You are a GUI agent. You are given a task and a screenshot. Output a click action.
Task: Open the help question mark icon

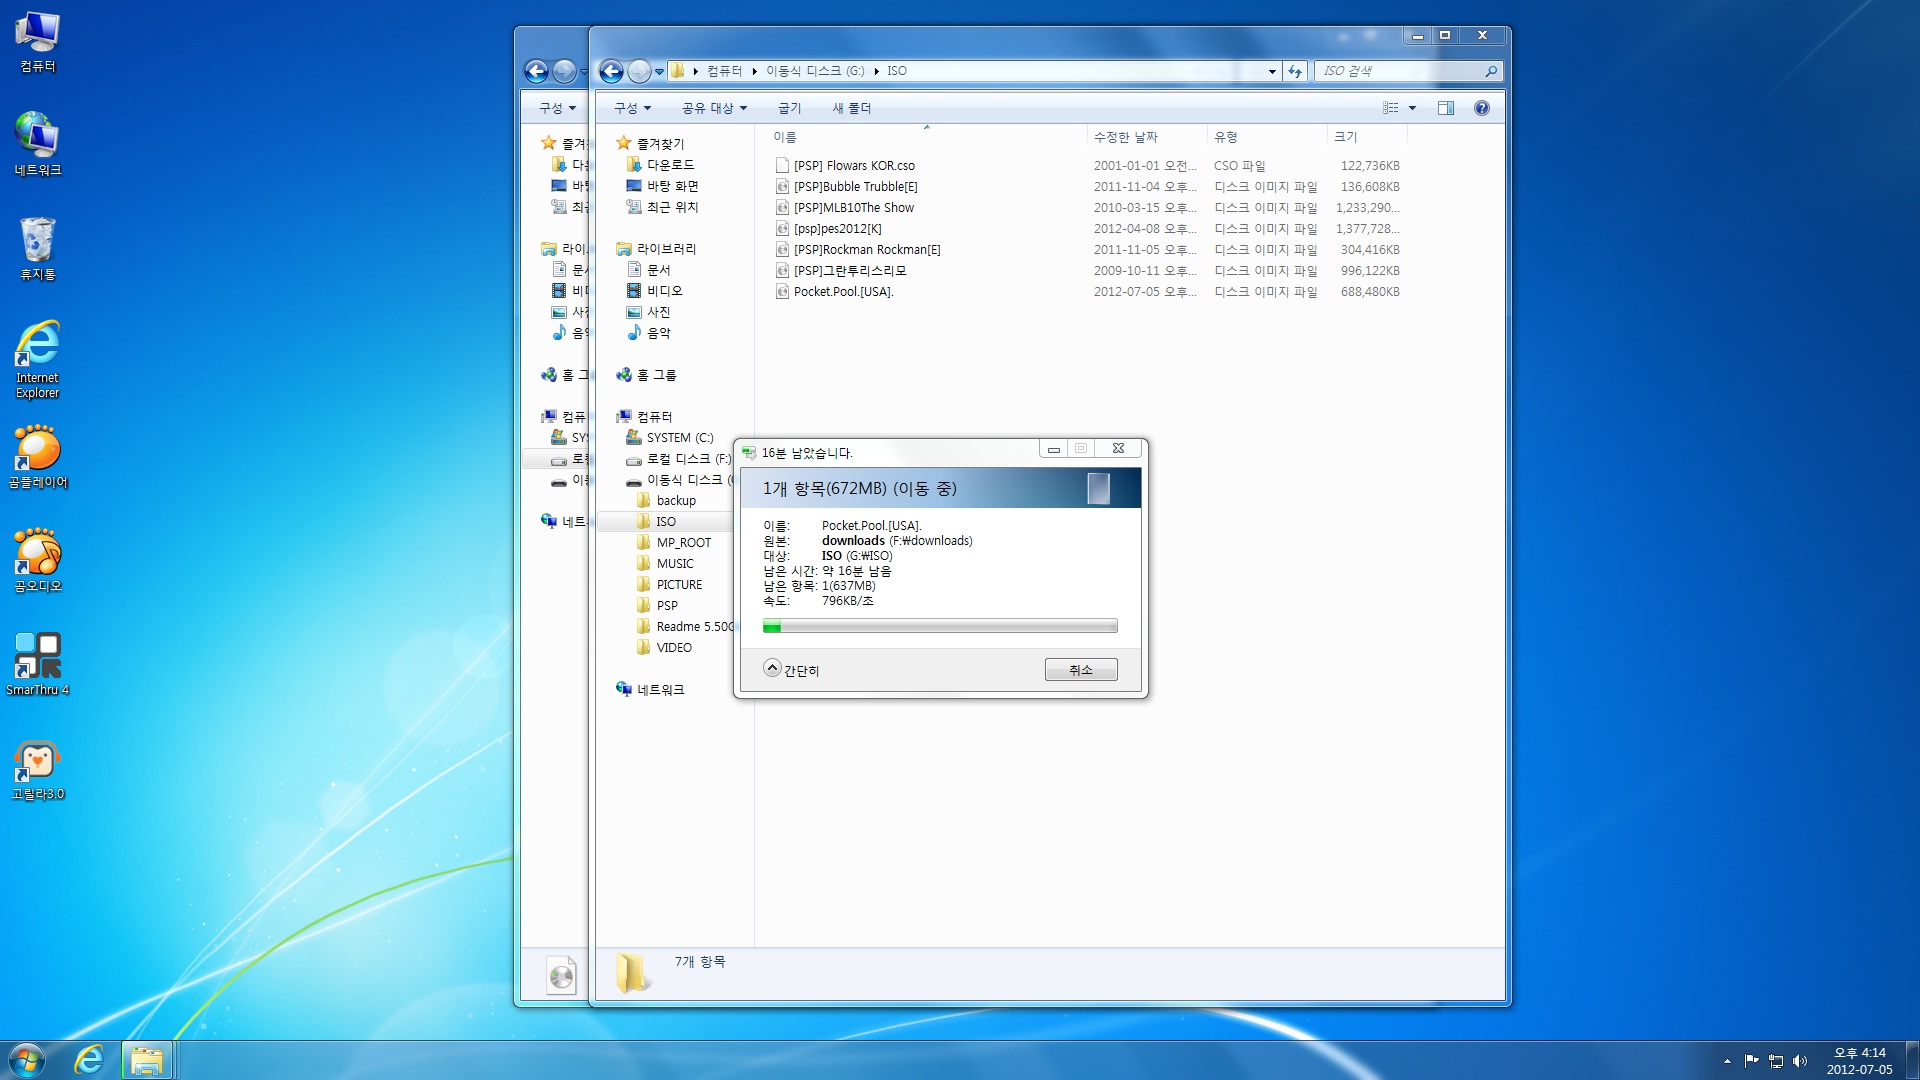(x=1482, y=108)
